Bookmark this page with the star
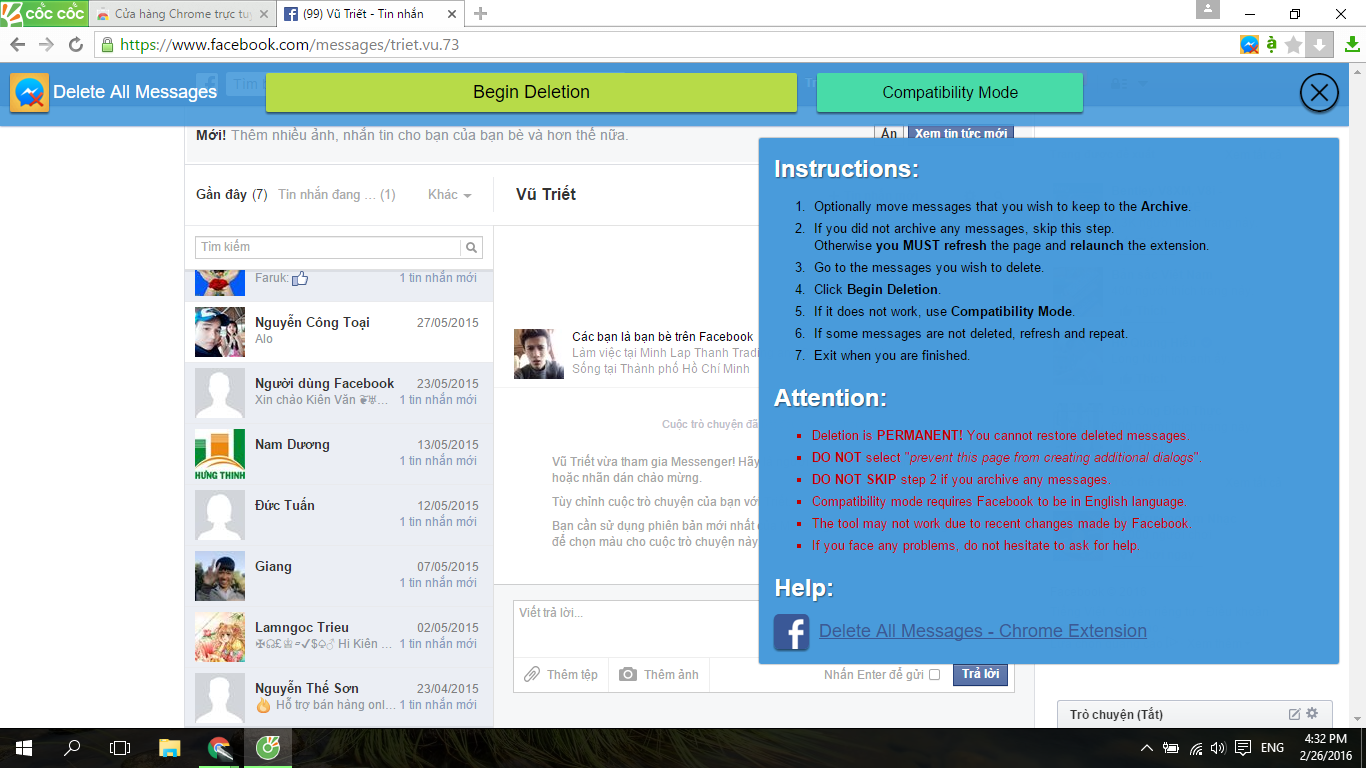 click(x=1294, y=44)
